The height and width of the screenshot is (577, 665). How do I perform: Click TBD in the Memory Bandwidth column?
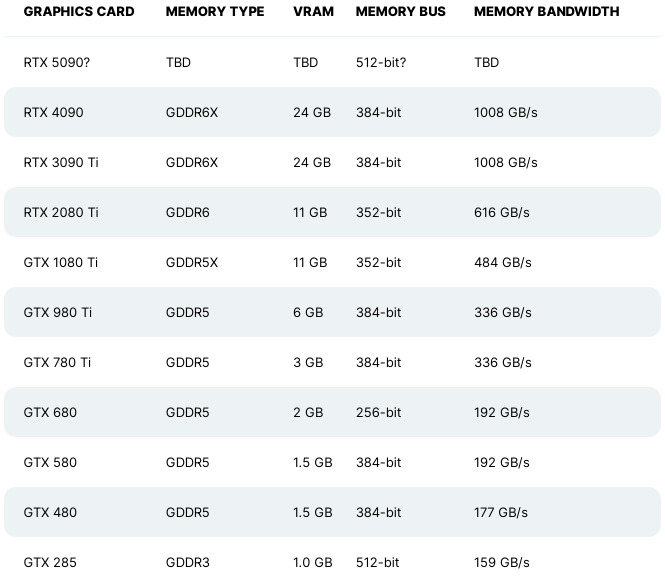click(486, 62)
